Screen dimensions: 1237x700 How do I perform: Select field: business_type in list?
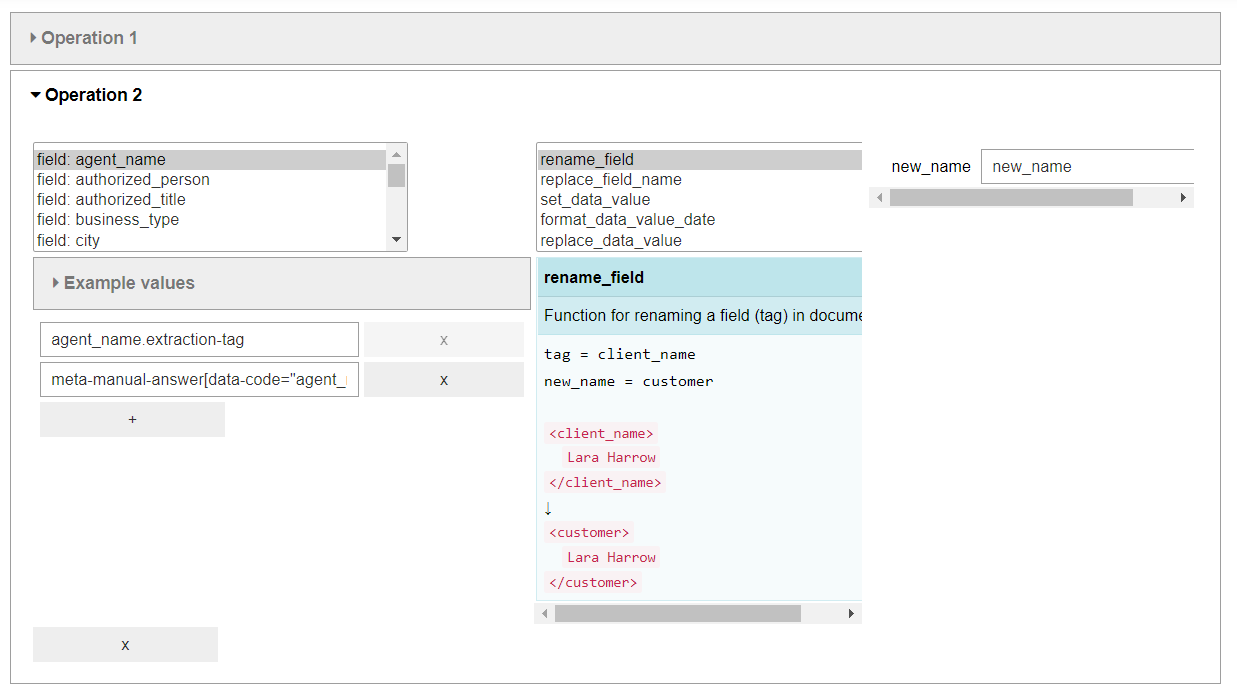tap(210, 219)
